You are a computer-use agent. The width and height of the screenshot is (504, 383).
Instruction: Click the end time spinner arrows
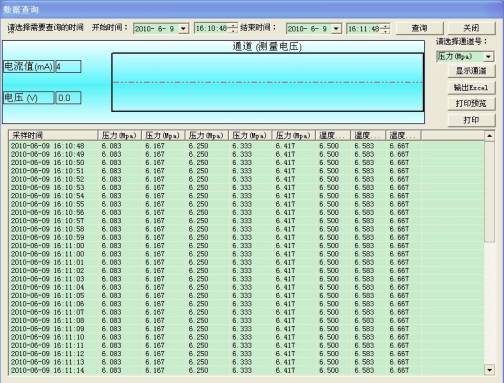click(386, 29)
